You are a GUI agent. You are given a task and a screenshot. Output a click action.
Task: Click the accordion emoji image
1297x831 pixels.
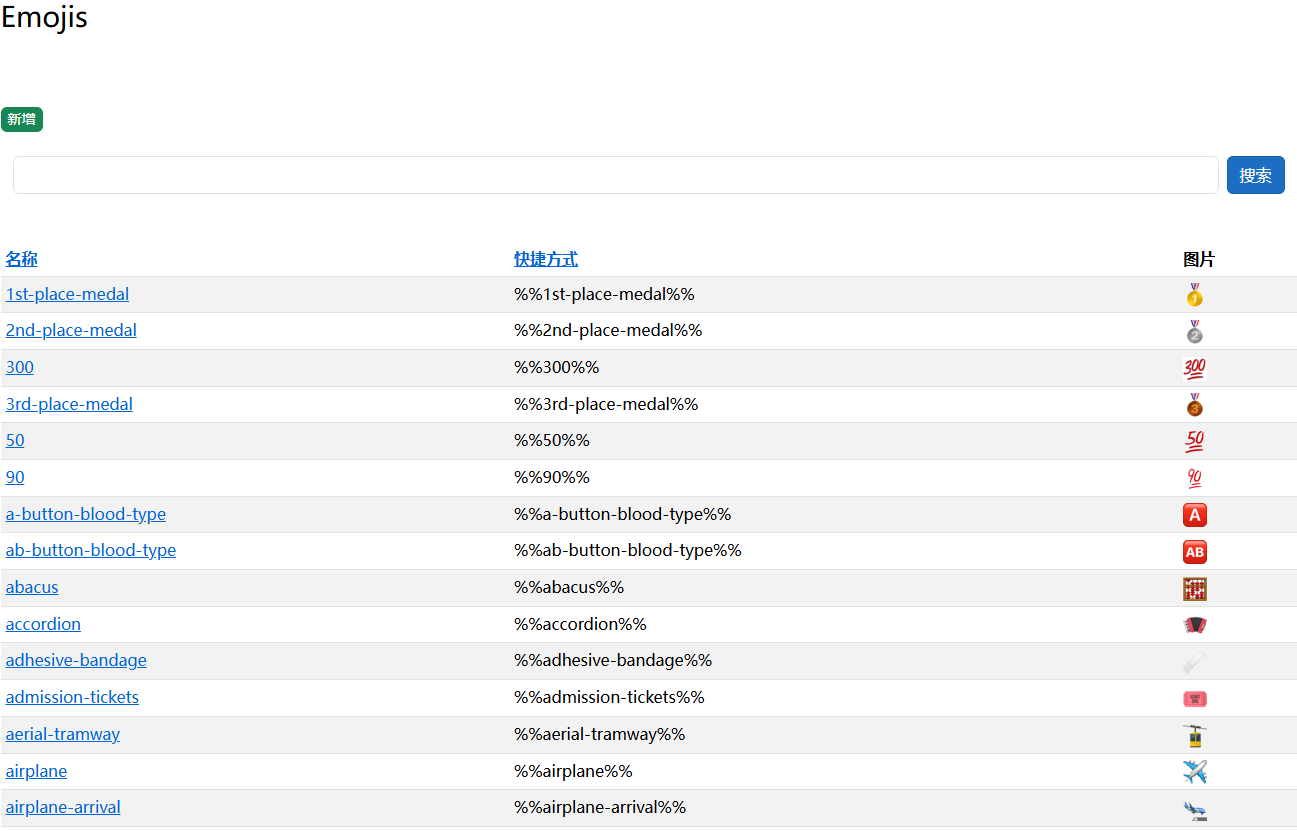[x=1194, y=625]
